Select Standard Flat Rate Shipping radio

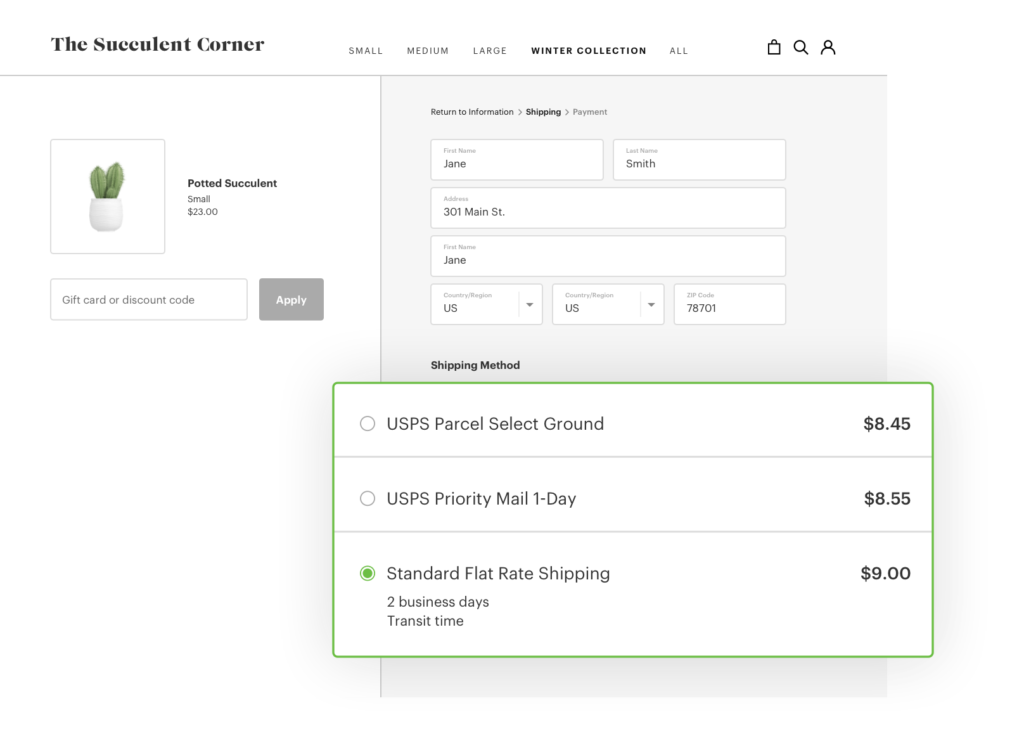(x=367, y=574)
